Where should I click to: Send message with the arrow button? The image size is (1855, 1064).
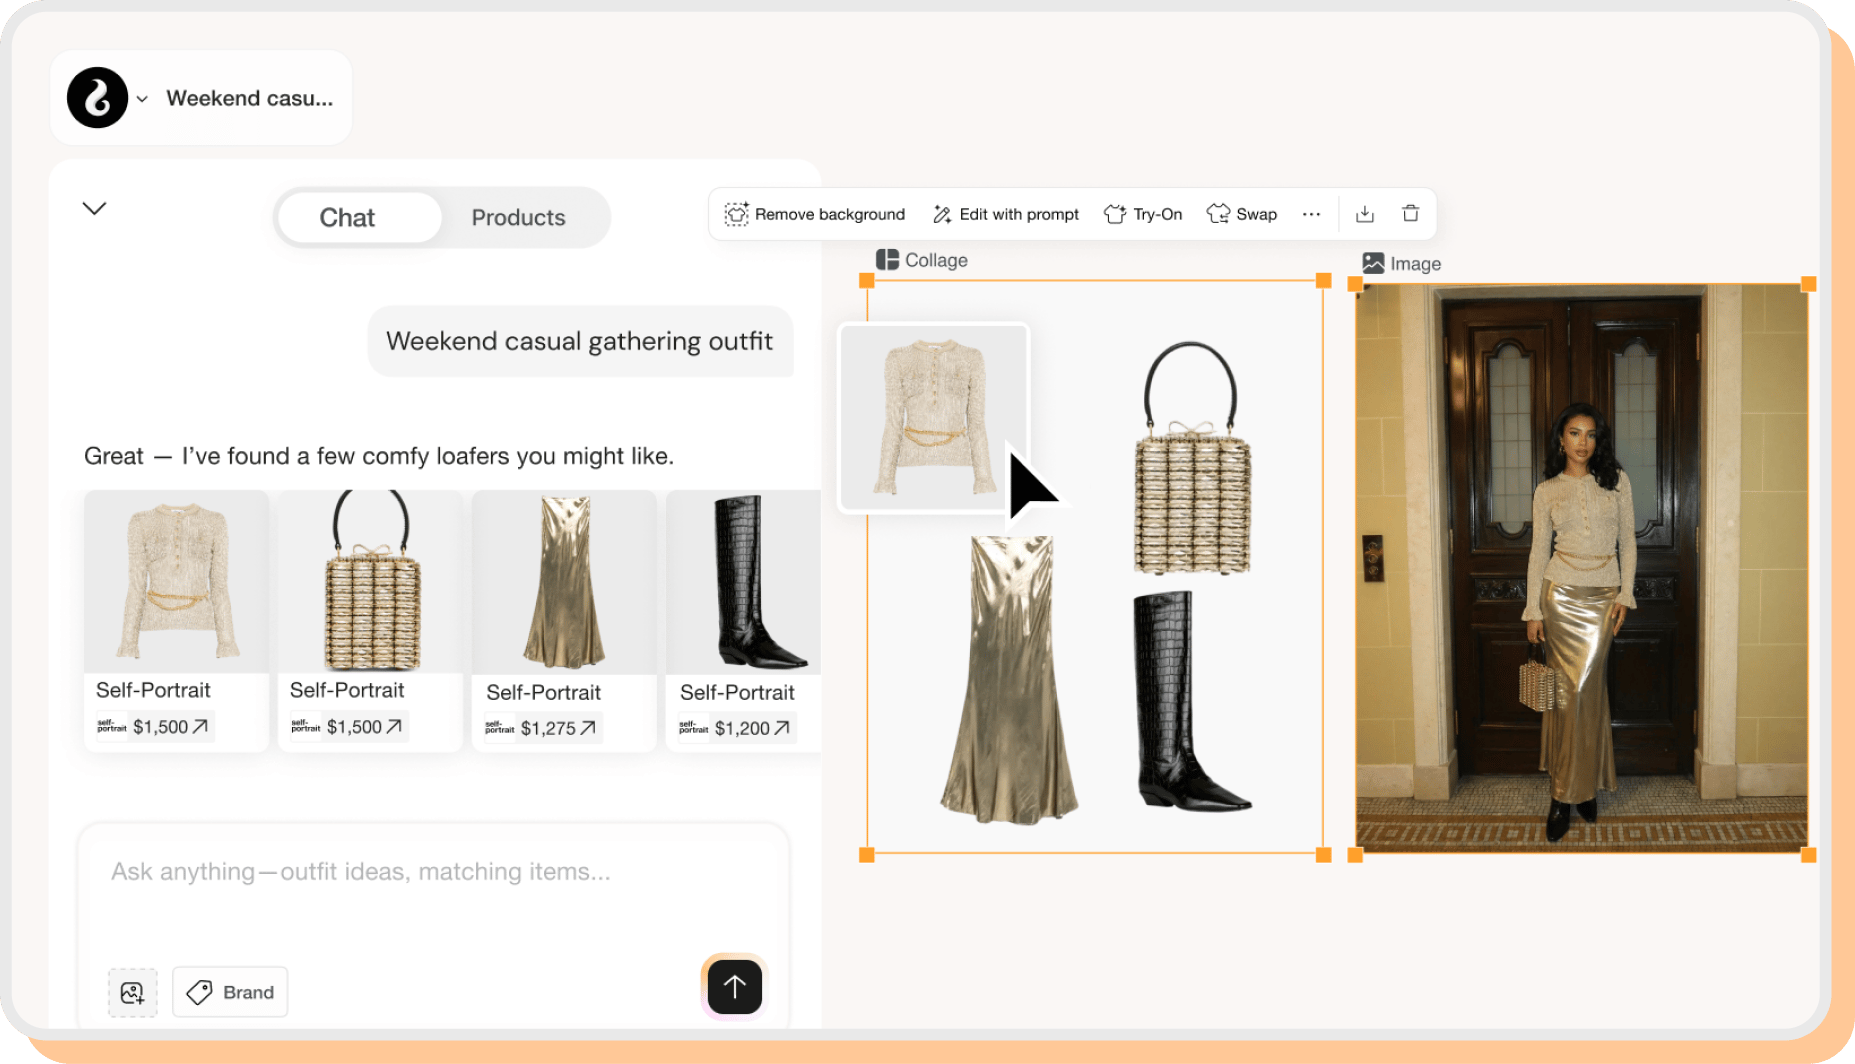click(734, 987)
